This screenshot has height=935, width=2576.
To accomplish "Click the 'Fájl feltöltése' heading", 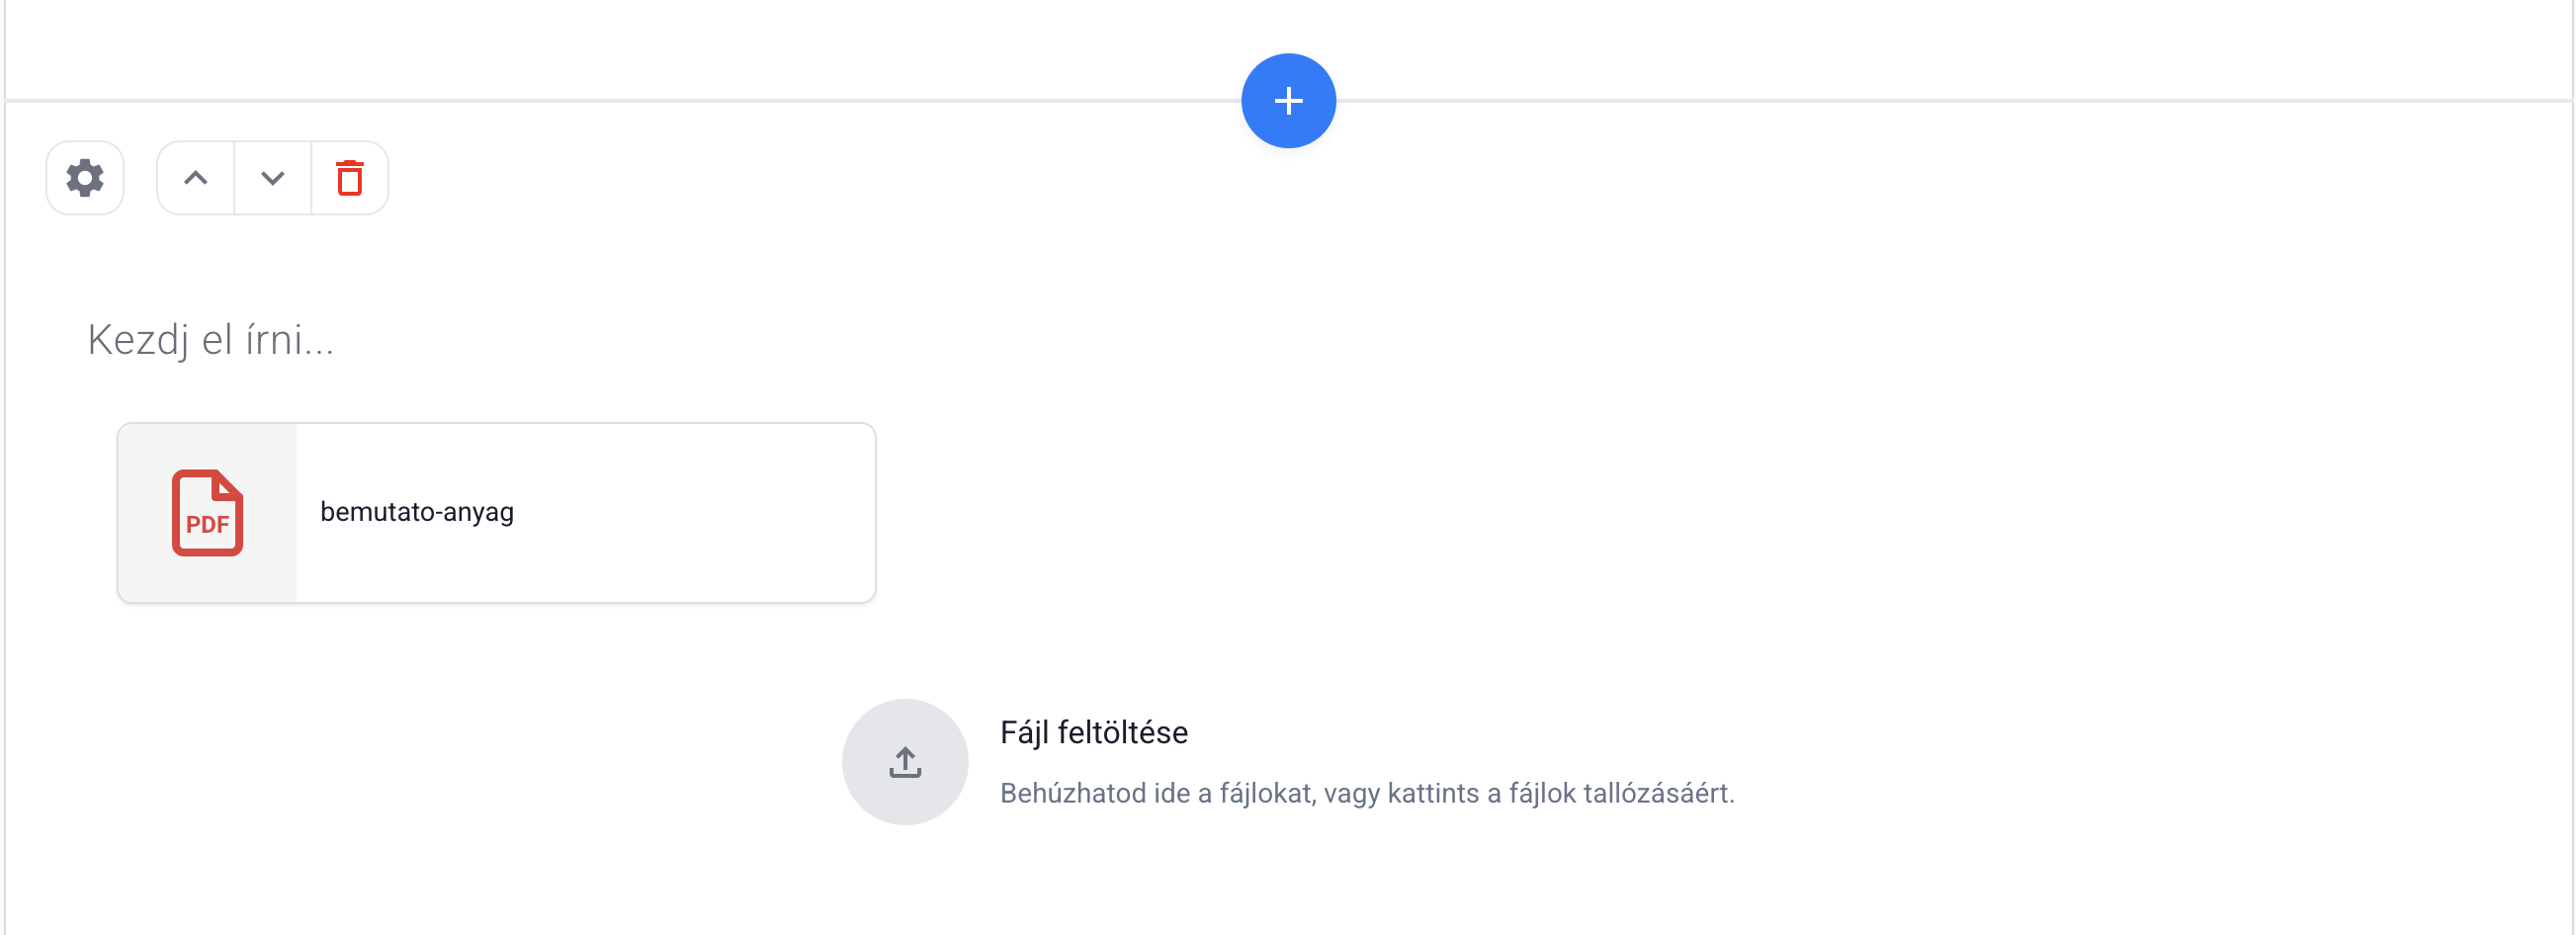I will 1094,733.
